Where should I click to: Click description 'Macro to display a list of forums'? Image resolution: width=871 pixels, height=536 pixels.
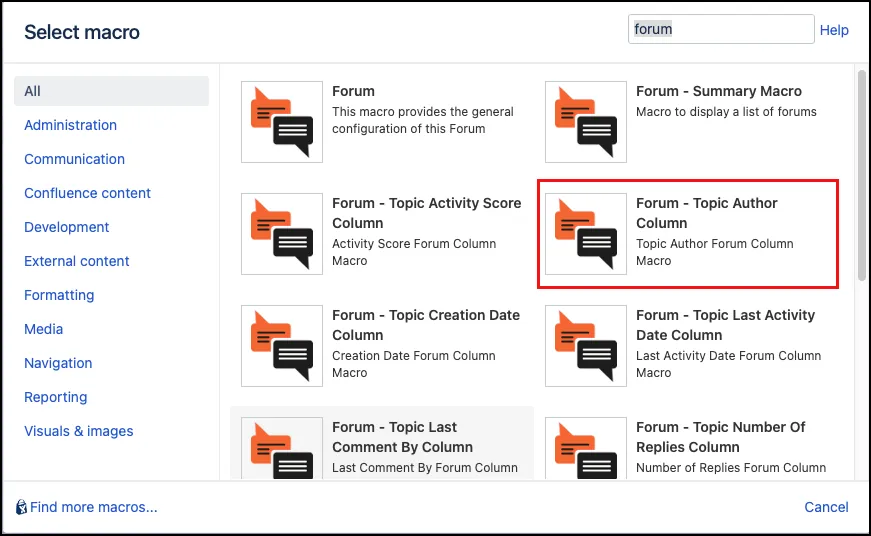tap(726, 112)
